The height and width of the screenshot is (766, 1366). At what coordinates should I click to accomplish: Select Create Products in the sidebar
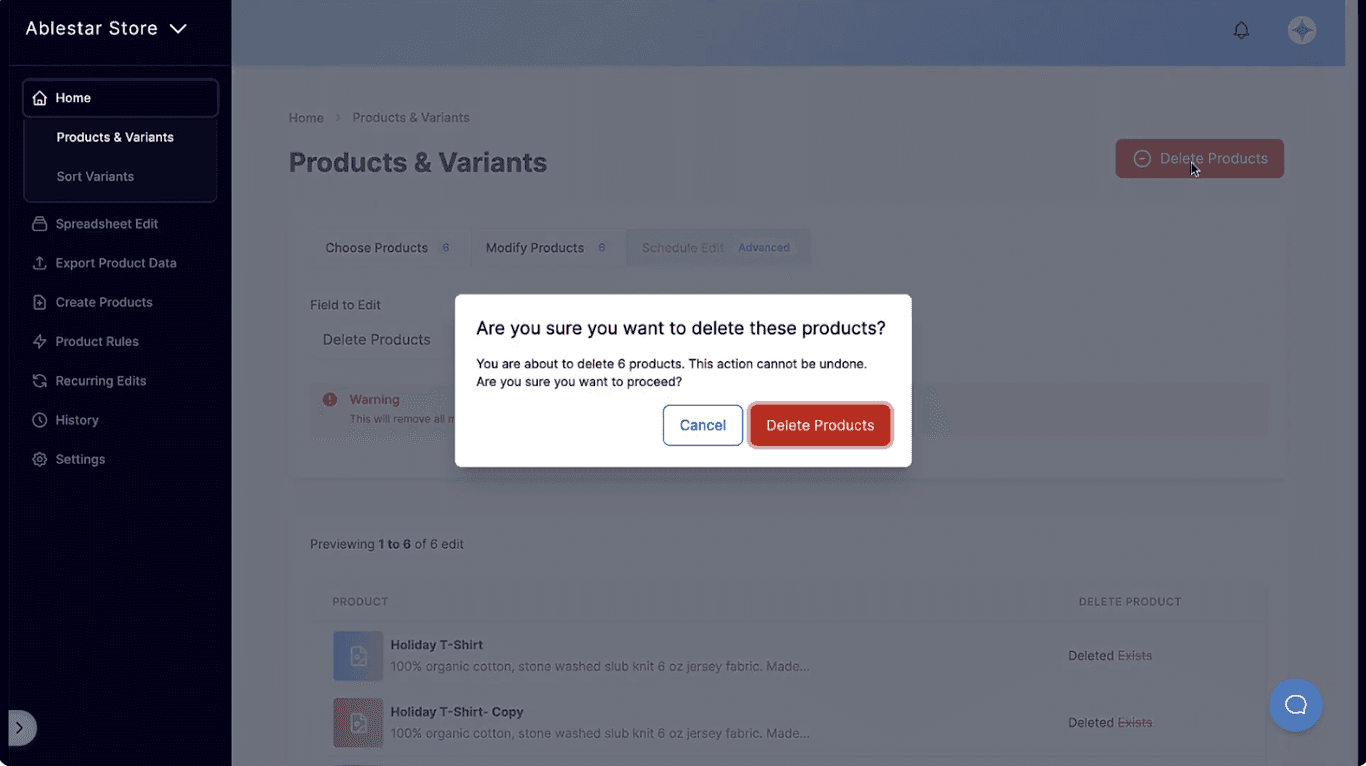tap(38, 301)
